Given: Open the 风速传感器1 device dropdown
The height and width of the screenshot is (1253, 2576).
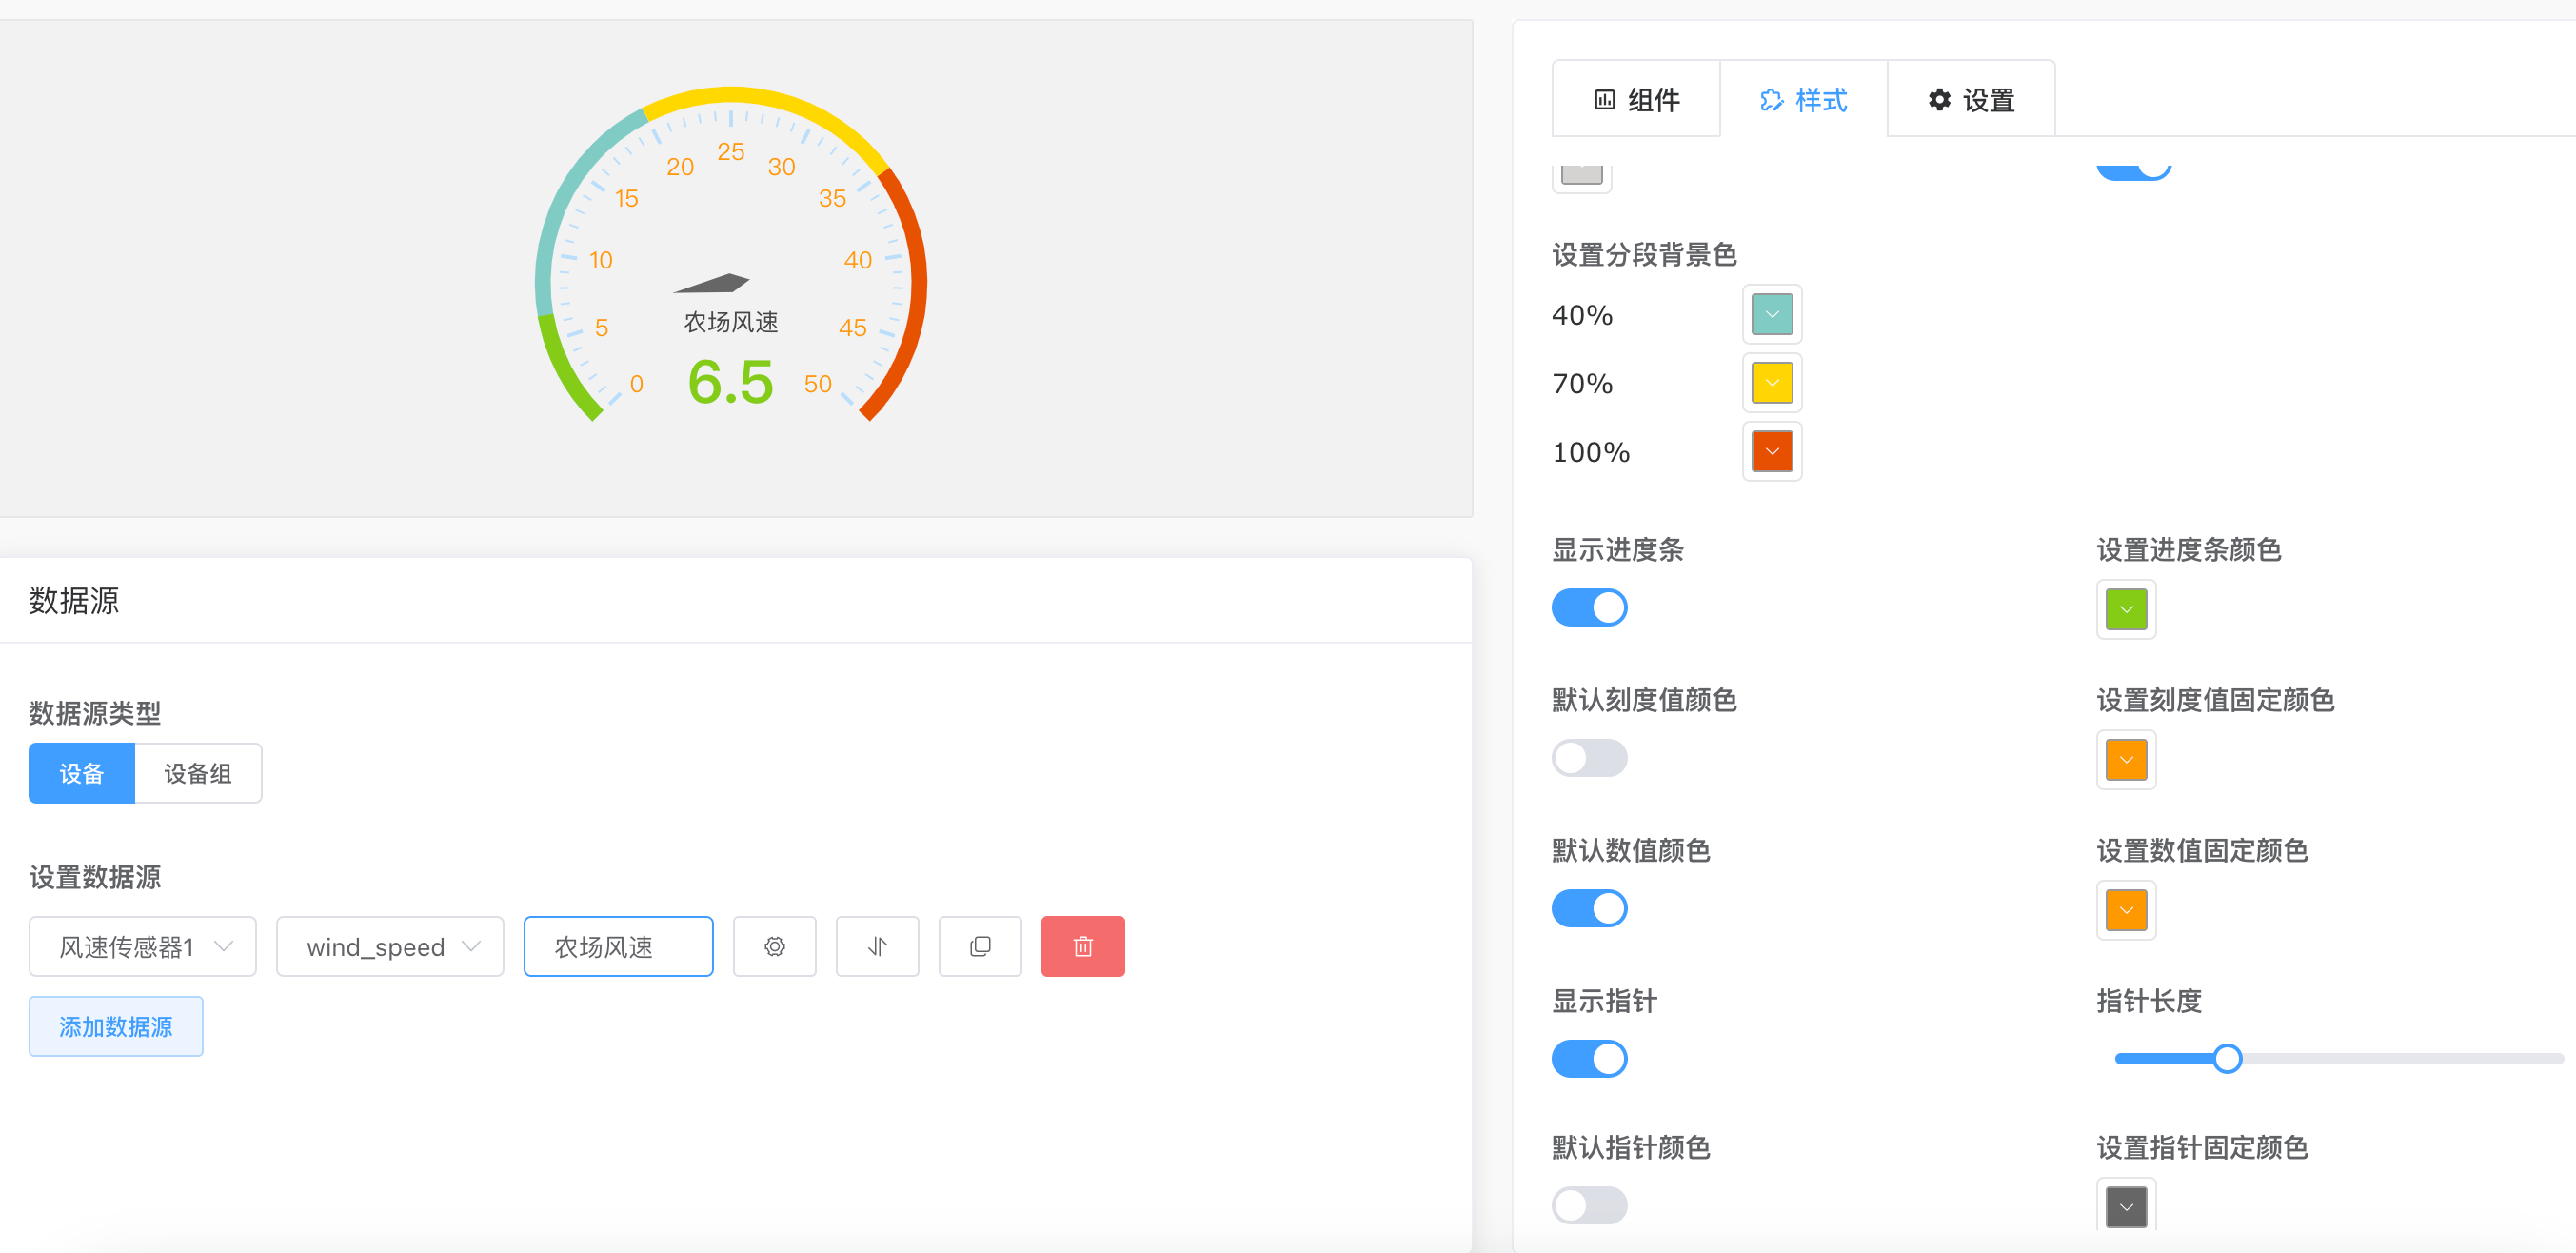Looking at the screenshot, I should 143,946.
